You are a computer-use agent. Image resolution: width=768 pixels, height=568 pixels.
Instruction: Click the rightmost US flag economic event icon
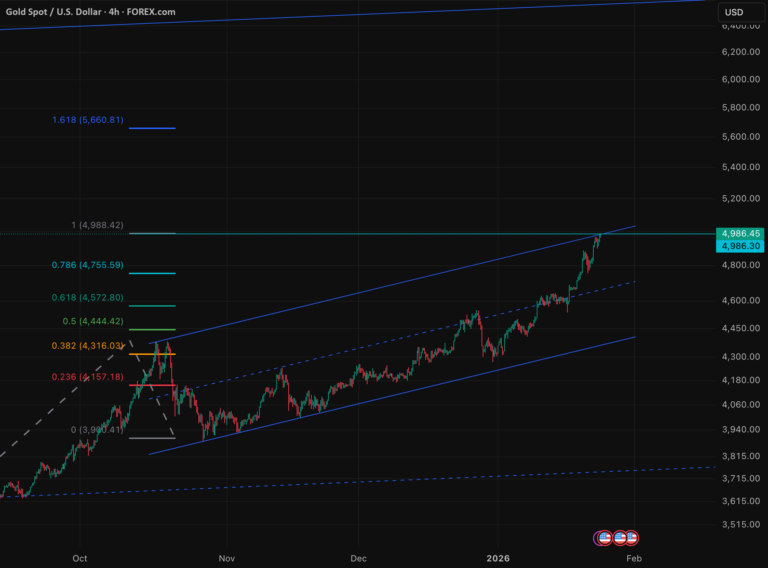point(632,538)
